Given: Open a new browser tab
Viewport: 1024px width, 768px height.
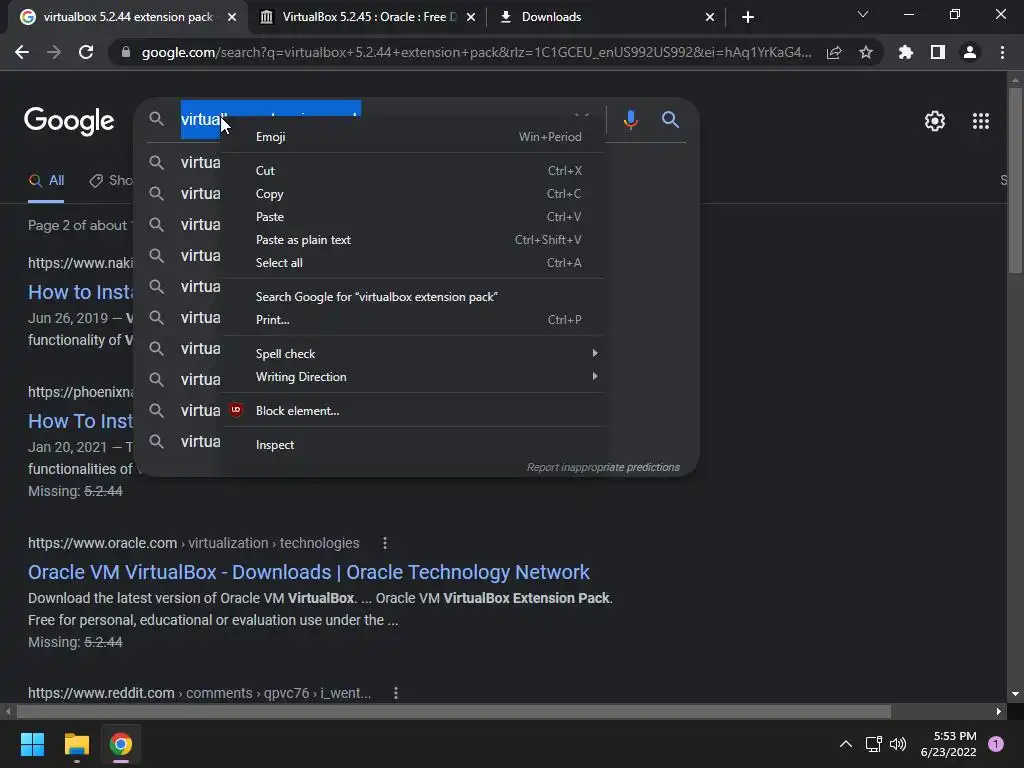Looking at the screenshot, I should tap(748, 17).
